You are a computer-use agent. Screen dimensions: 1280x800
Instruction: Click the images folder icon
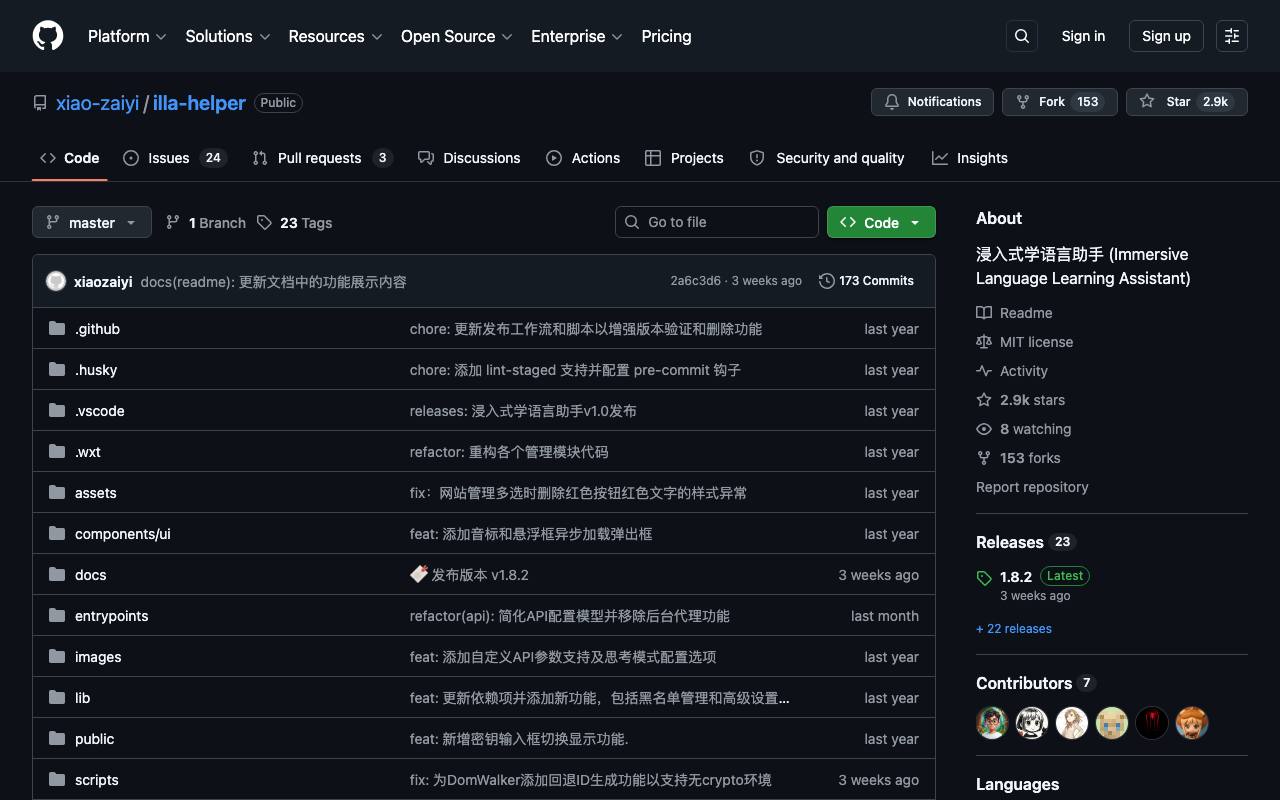(57, 657)
